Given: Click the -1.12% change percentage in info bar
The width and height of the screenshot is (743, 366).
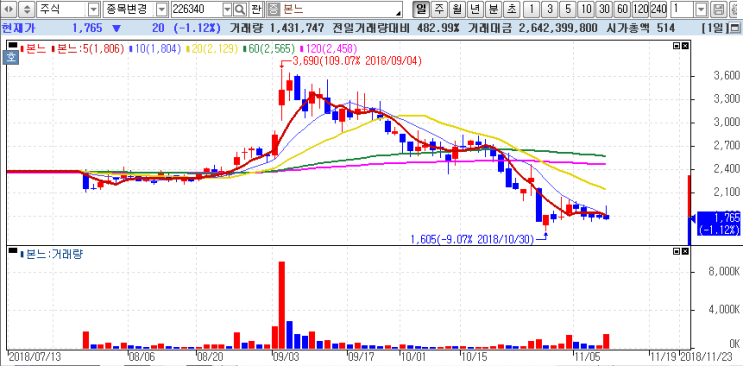Looking at the screenshot, I should click(197, 28).
